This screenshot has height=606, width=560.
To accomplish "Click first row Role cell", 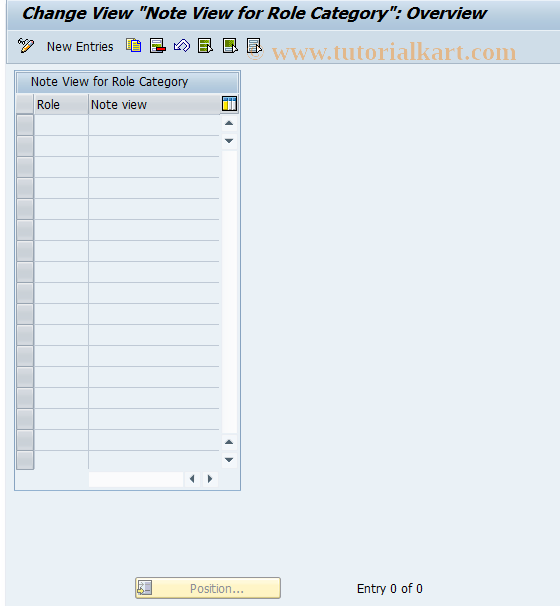I will point(61,125).
